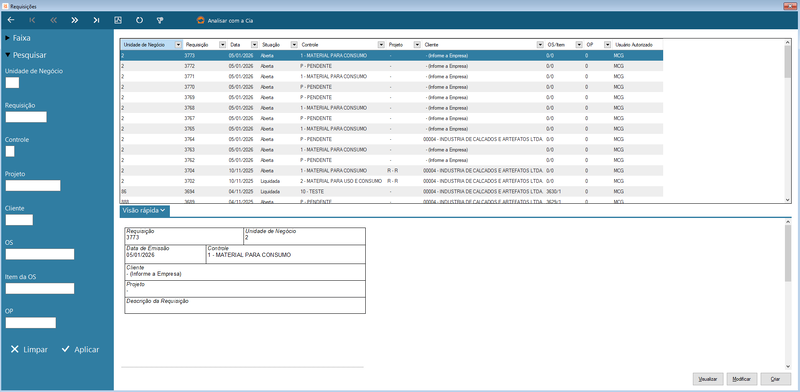Click the Modificar button

pyautogui.click(x=742, y=379)
